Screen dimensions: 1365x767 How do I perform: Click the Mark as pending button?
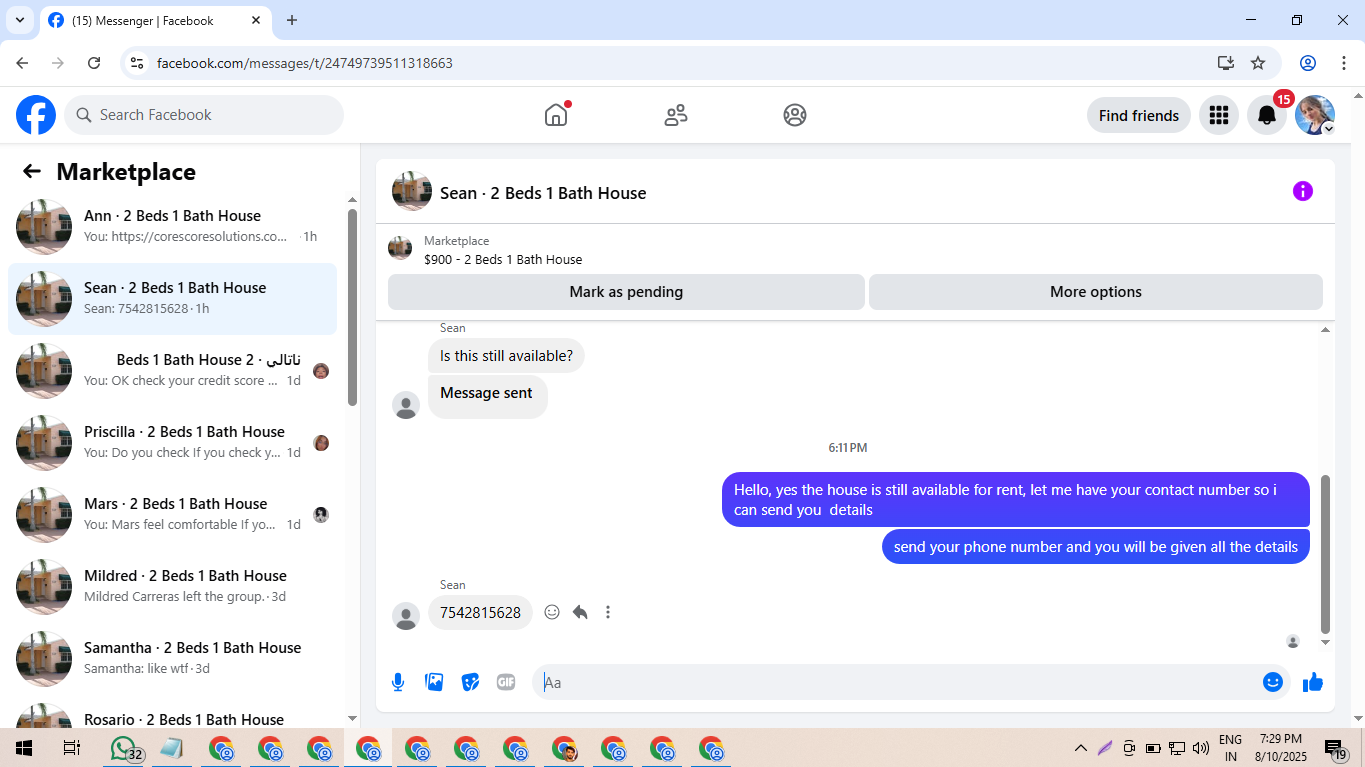tap(626, 292)
